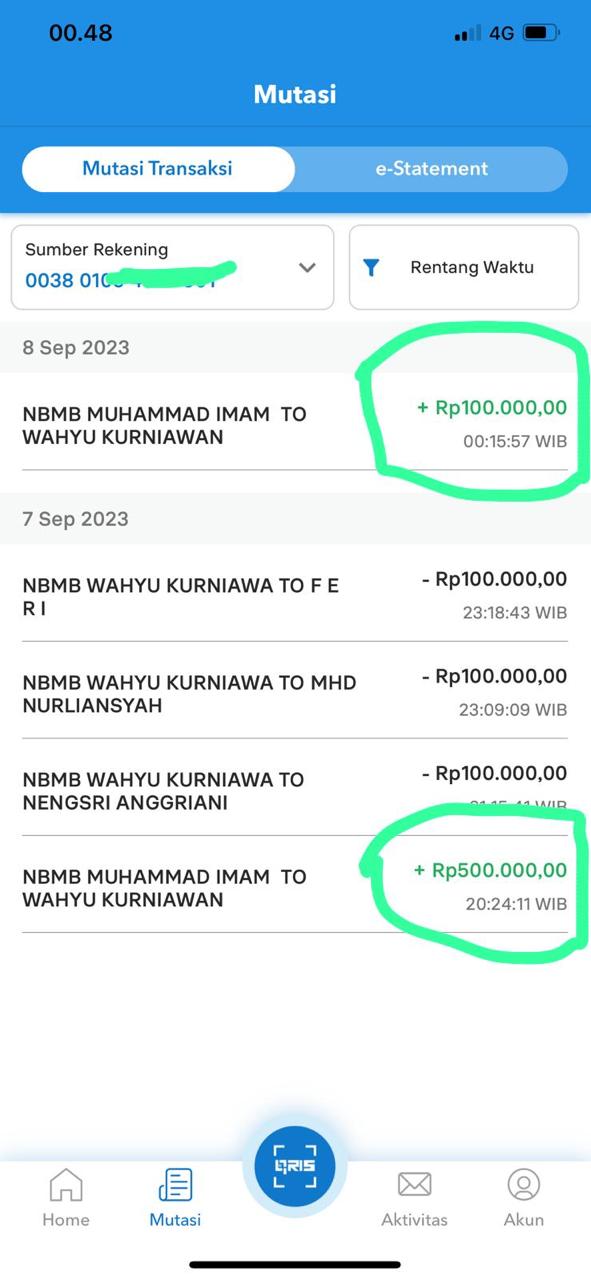
Task: Tap the battery indicator in status bar
Action: click(x=541, y=33)
